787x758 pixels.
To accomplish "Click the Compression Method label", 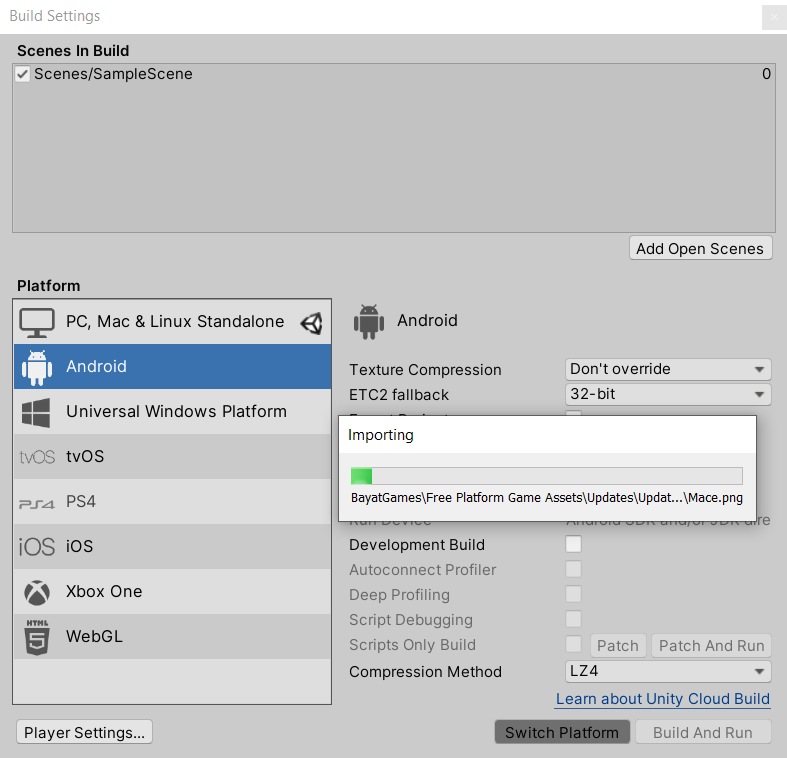I will pos(425,672).
